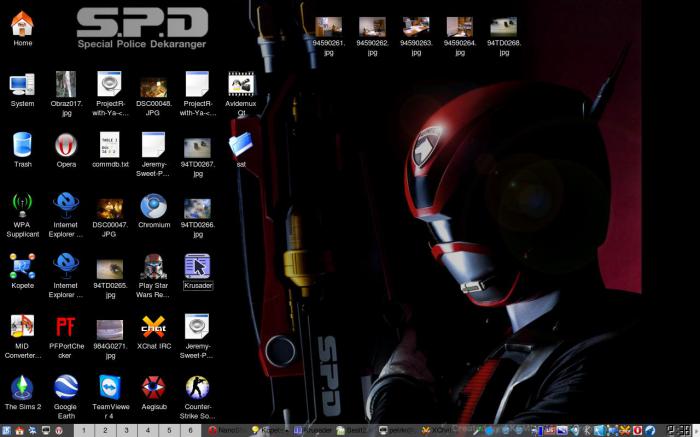Launch The Sims 2 icon
The height and width of the screenshot is (437, 700).
tap(22, 393)
